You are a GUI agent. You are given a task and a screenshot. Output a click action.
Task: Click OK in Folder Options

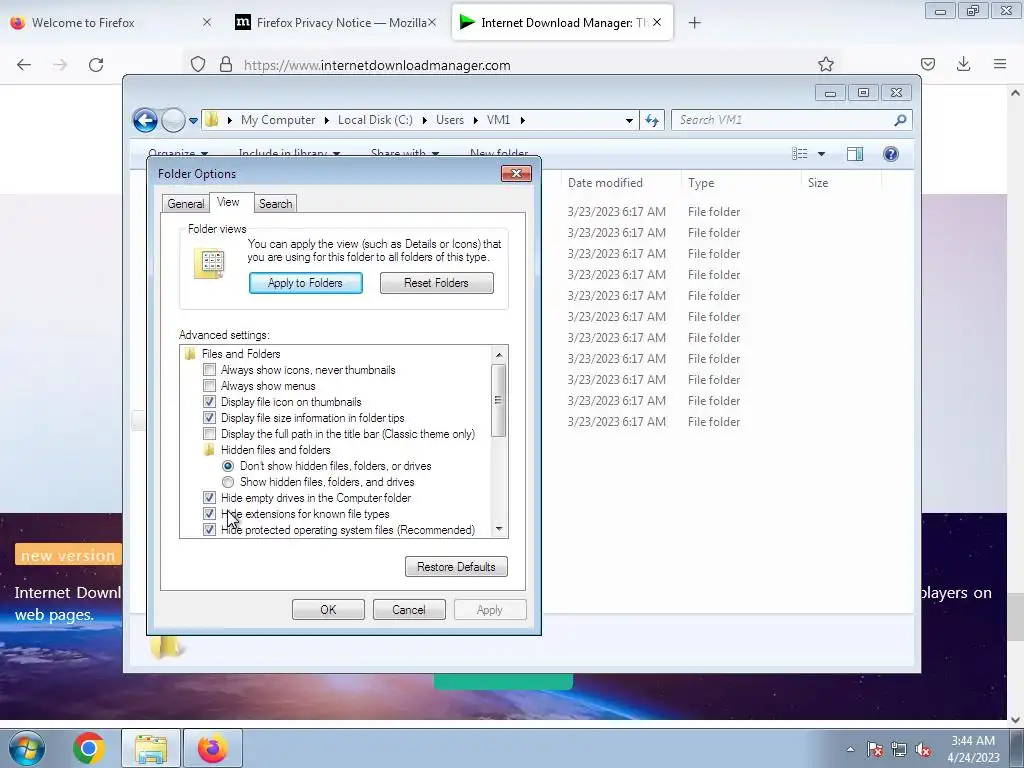[x=328, y=610]
